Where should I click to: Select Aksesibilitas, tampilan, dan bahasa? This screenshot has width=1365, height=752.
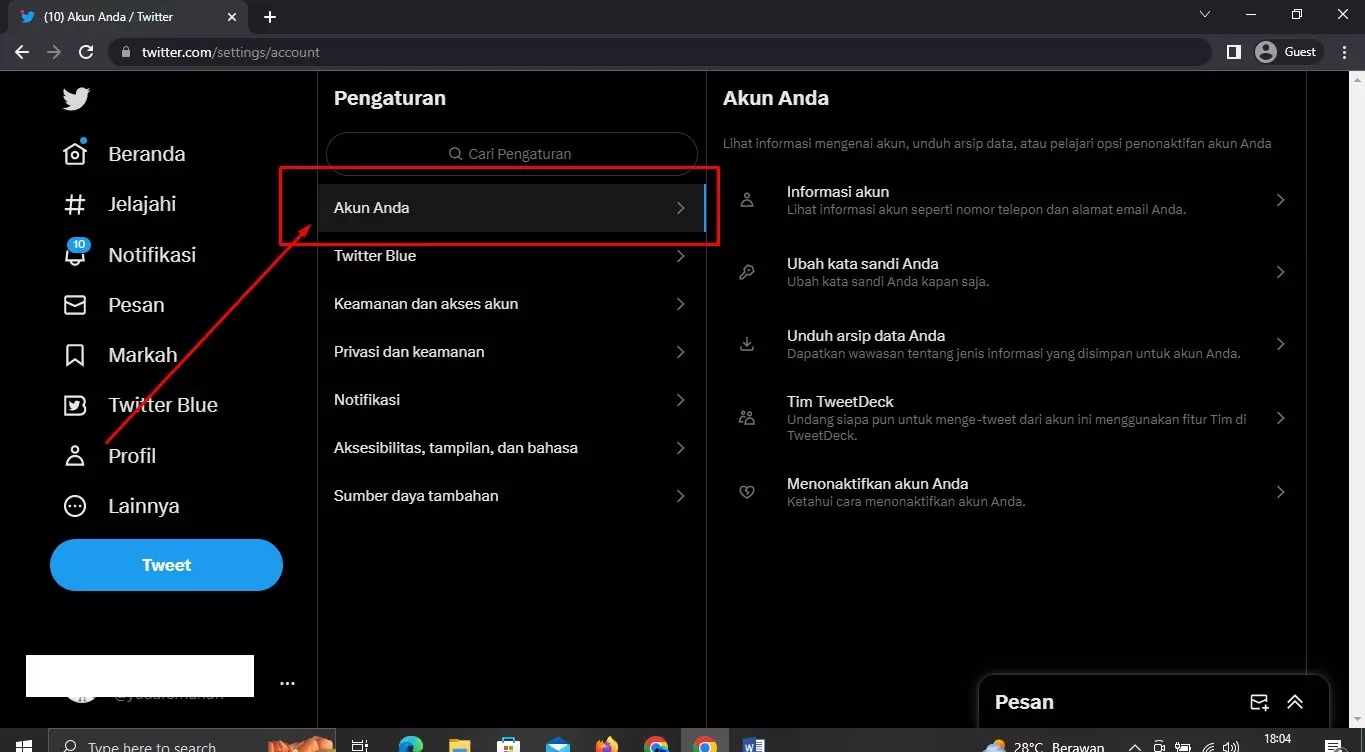pos(512,448)
